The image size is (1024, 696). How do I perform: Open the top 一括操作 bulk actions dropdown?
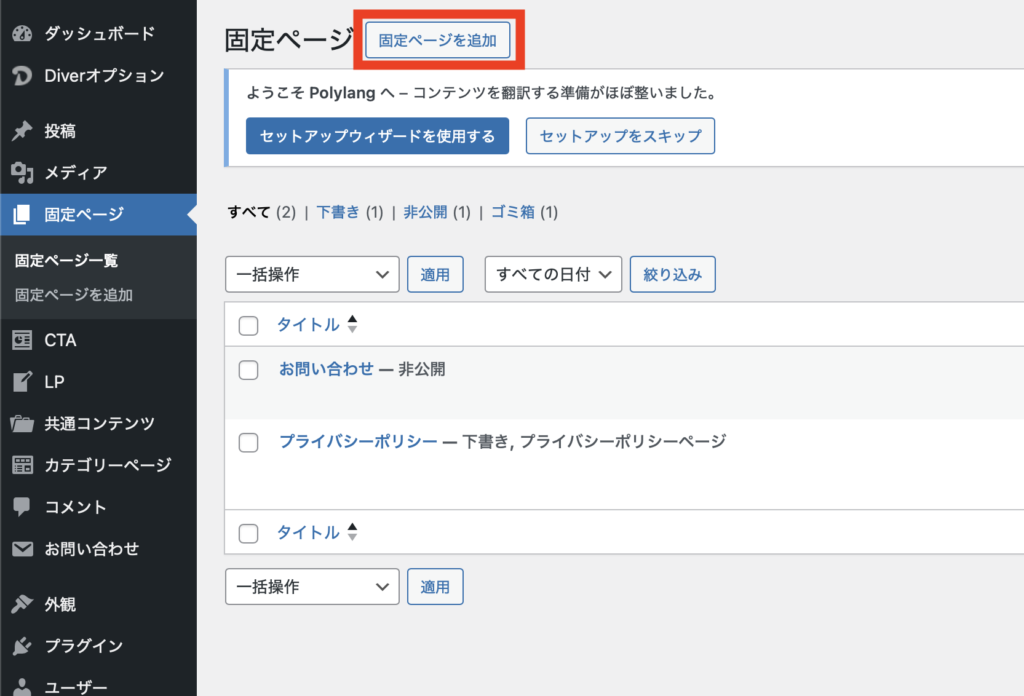[312, 274]
